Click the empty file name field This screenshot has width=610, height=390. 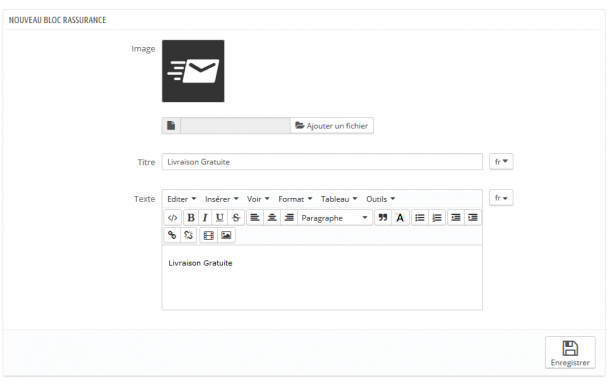(x=235, y=126)
